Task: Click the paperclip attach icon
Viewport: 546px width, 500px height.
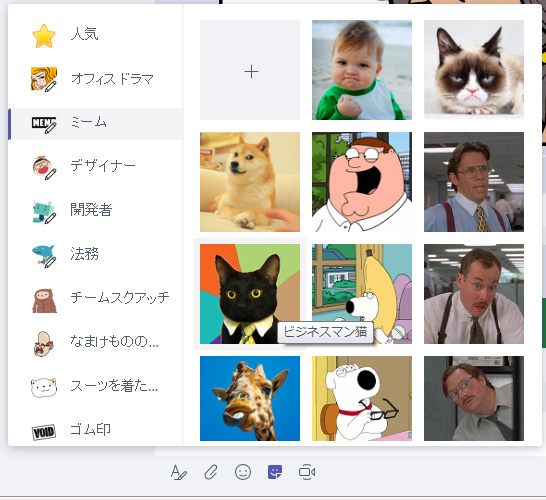Action: [x=211, y=472]
